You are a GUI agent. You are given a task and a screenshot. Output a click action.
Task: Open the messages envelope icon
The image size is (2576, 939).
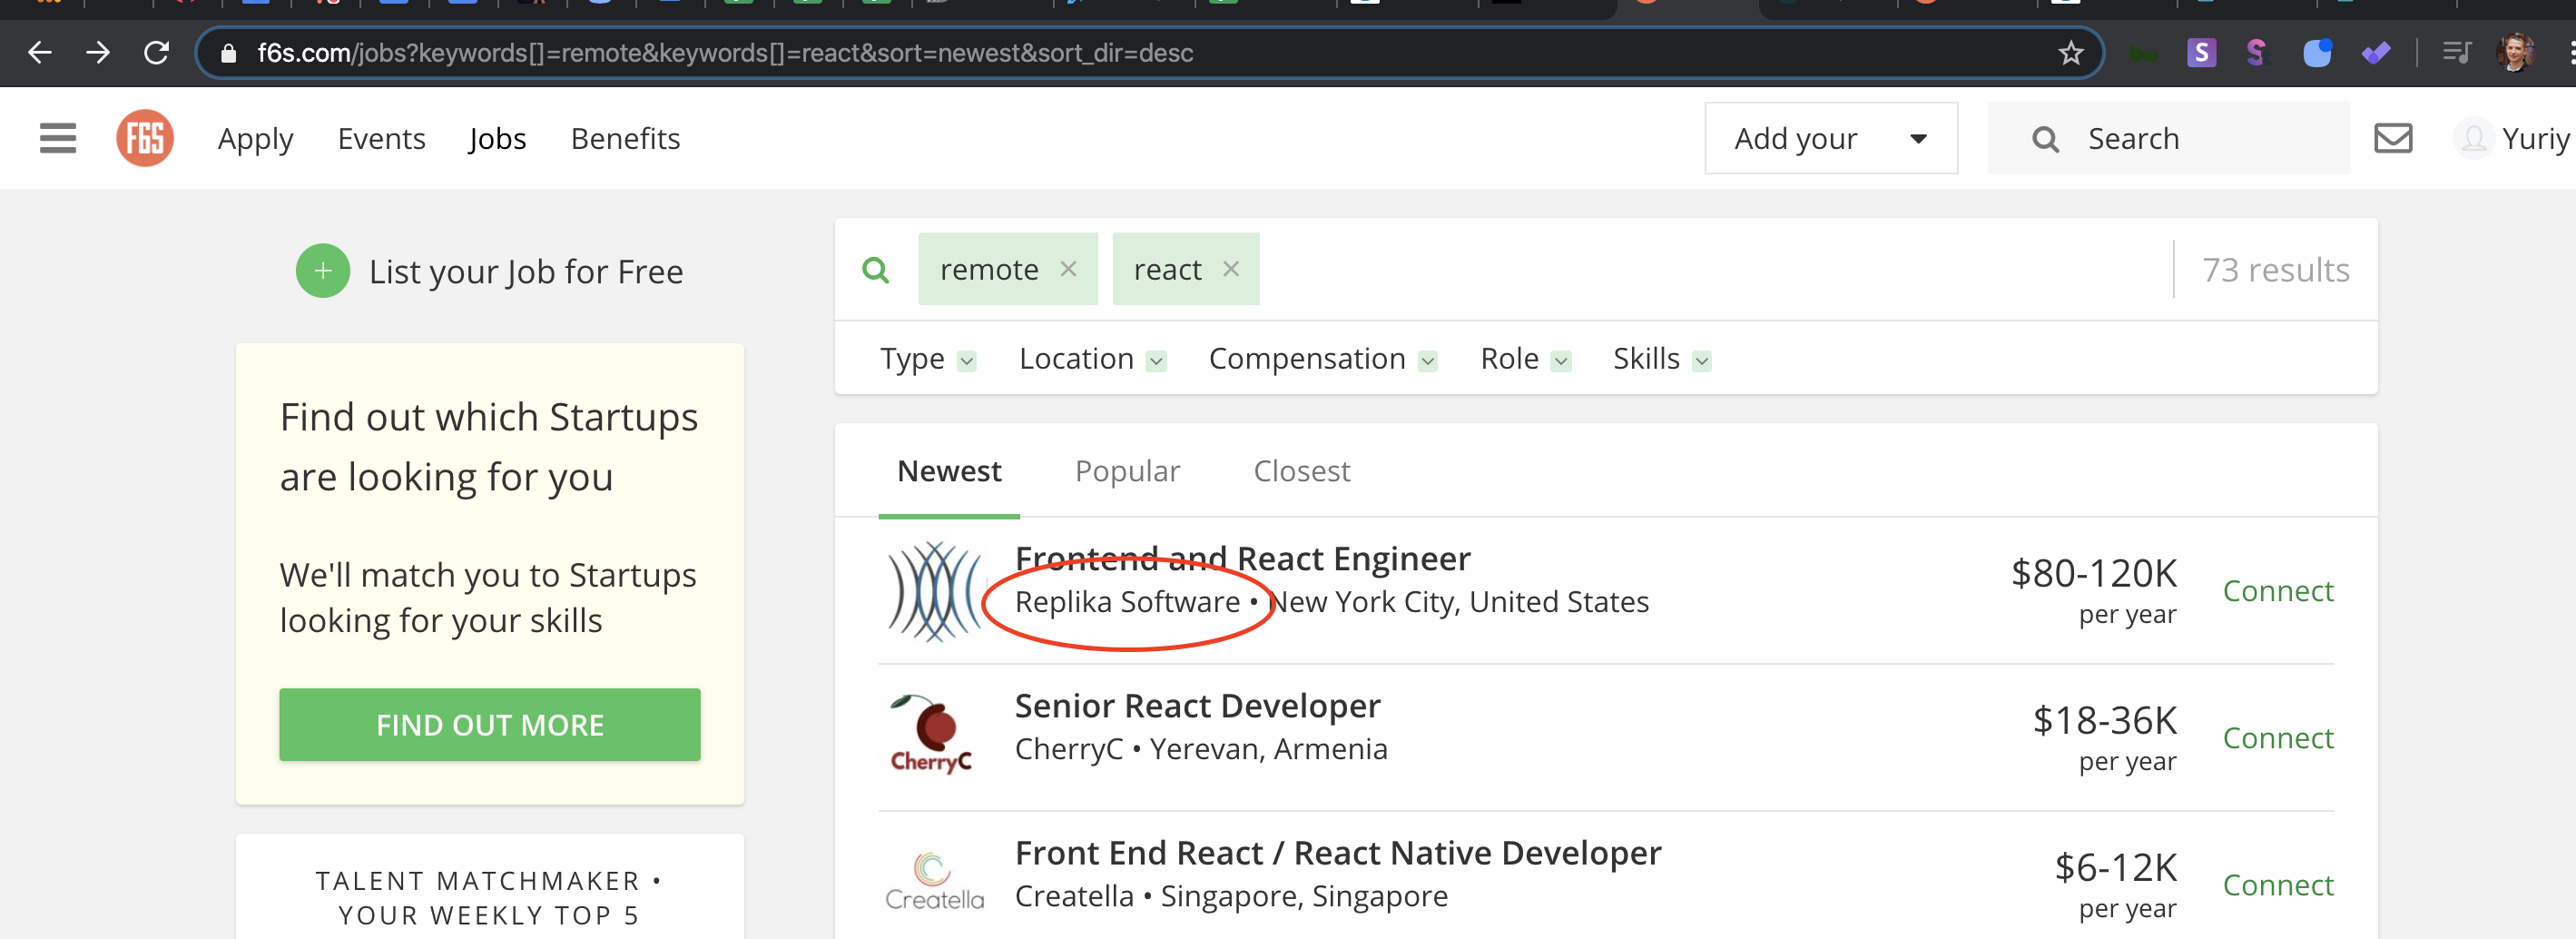(2392, 138)
